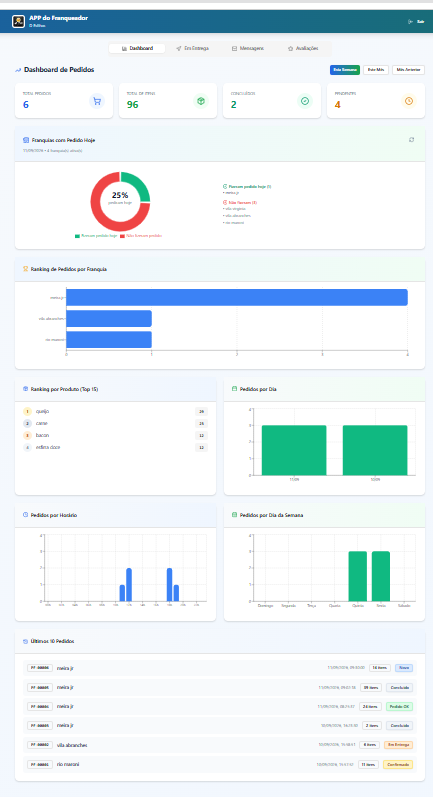Click the '16 itens' badge on first order
Viewport: 433px width, 797px height.
click(x=380, y=668)
